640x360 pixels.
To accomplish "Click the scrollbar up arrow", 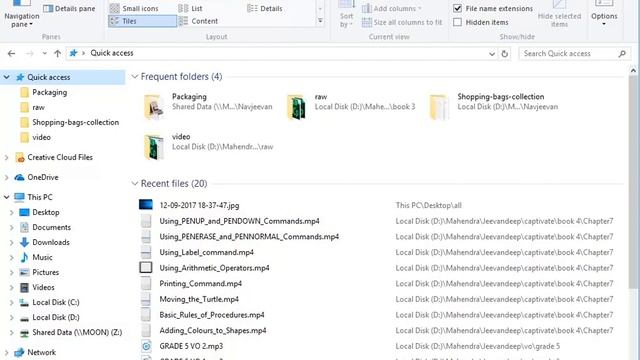I will coord(633,71).
